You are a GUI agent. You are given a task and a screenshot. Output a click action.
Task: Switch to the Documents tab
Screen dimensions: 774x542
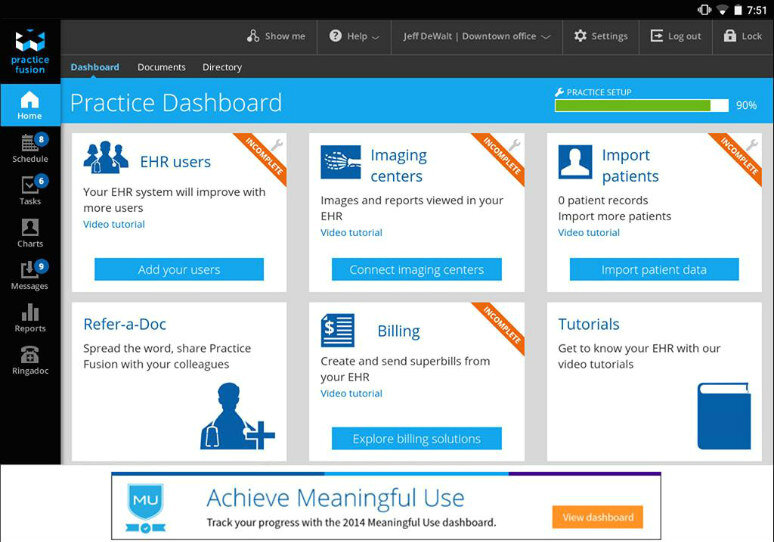[x=161, y=67]
